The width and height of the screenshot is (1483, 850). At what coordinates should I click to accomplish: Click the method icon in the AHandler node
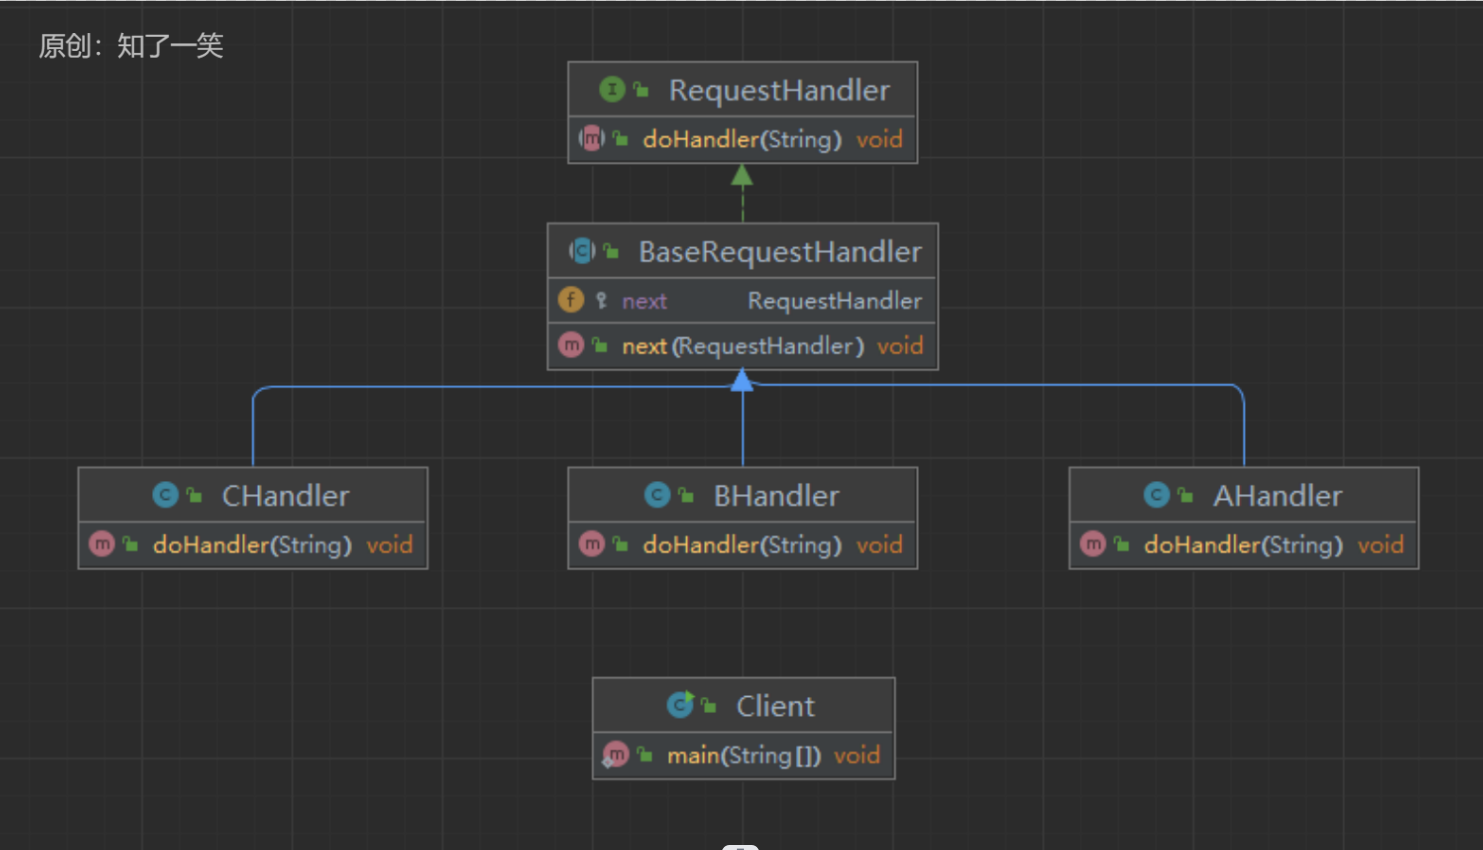[1093, 544]
